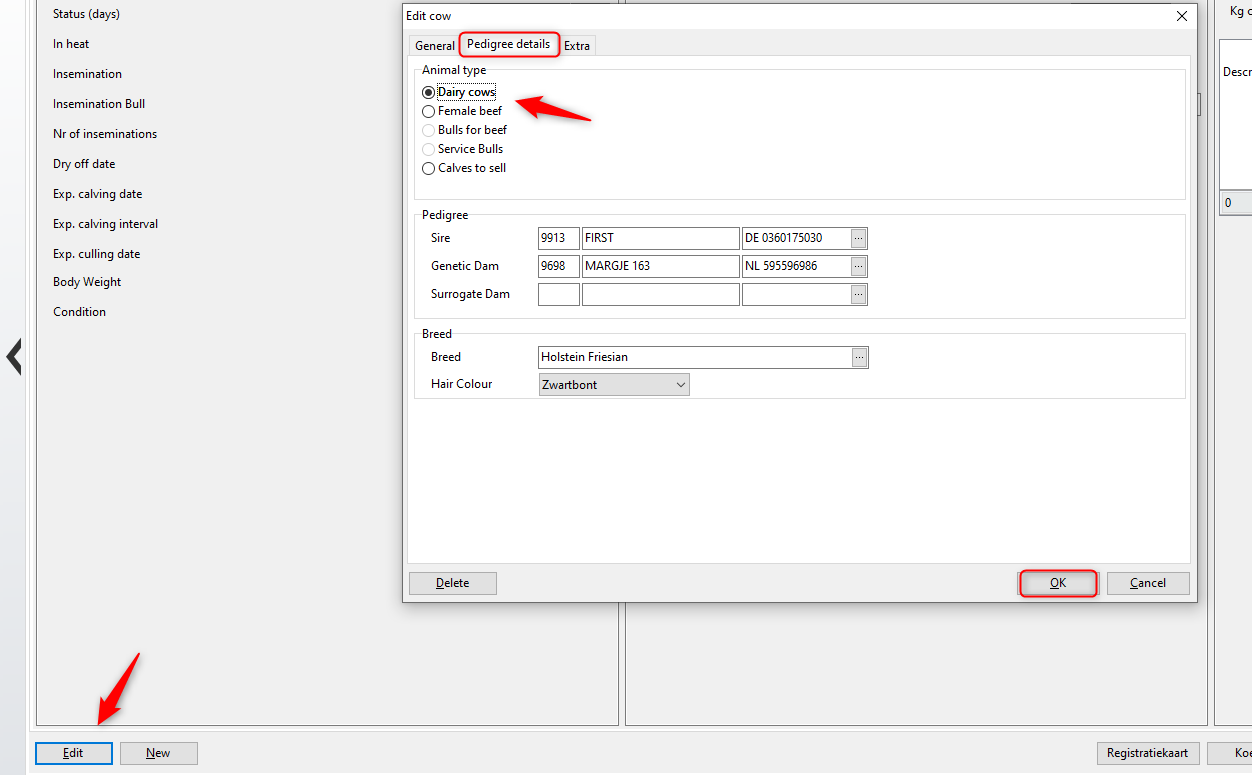Open the Breed browse ellipsis button

click(860, 357)
